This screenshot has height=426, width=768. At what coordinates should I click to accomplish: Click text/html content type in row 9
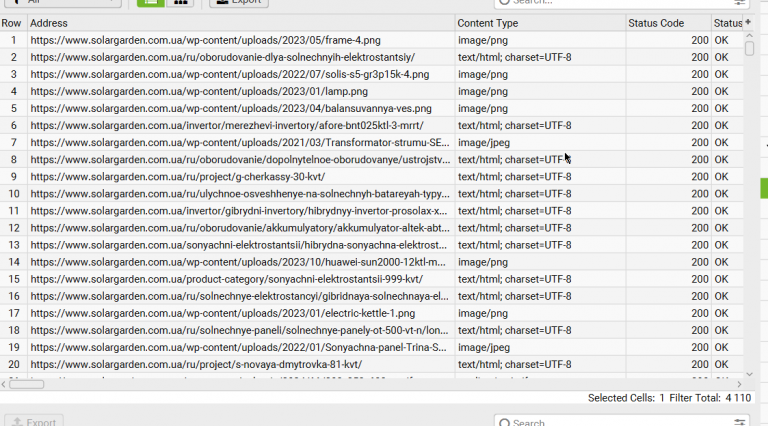pyautogui.click(x=514, y=177)
